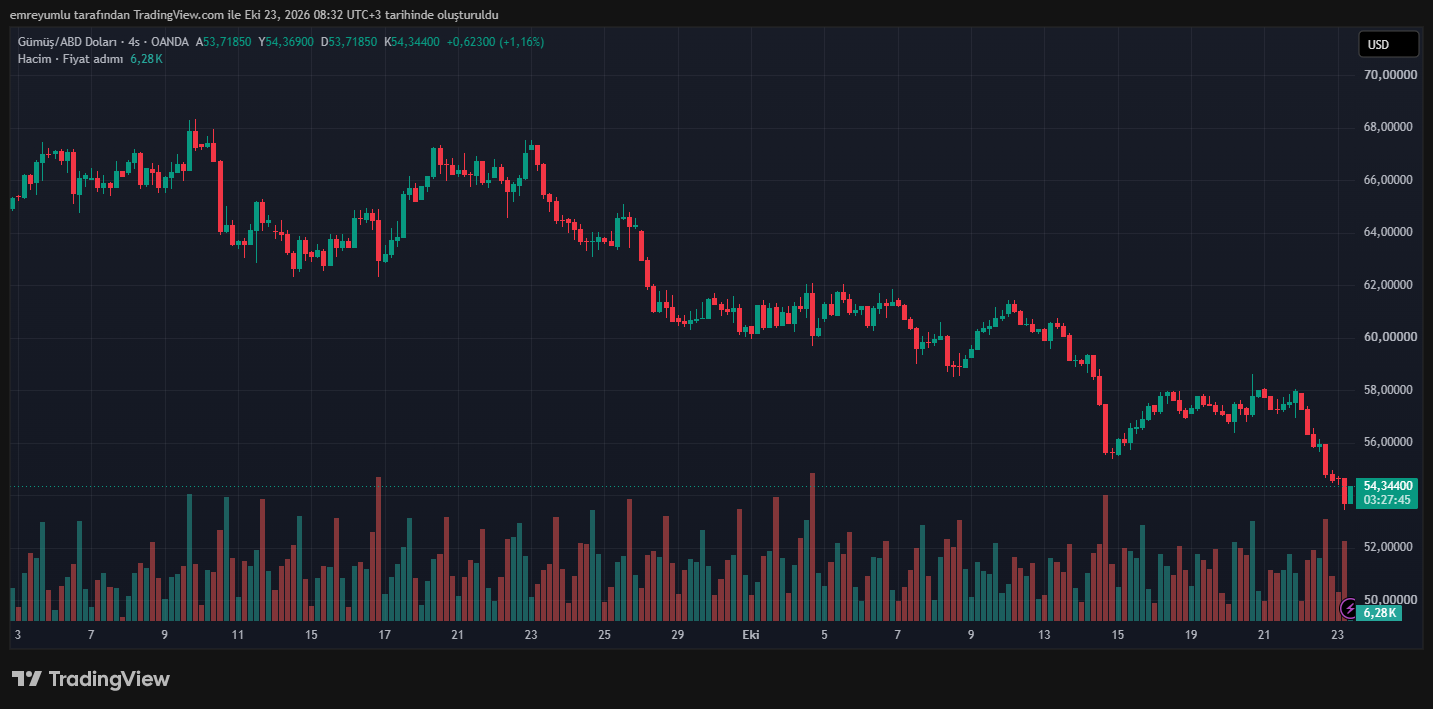Click the 60,00000 price axis label

tap(1391, 337)
